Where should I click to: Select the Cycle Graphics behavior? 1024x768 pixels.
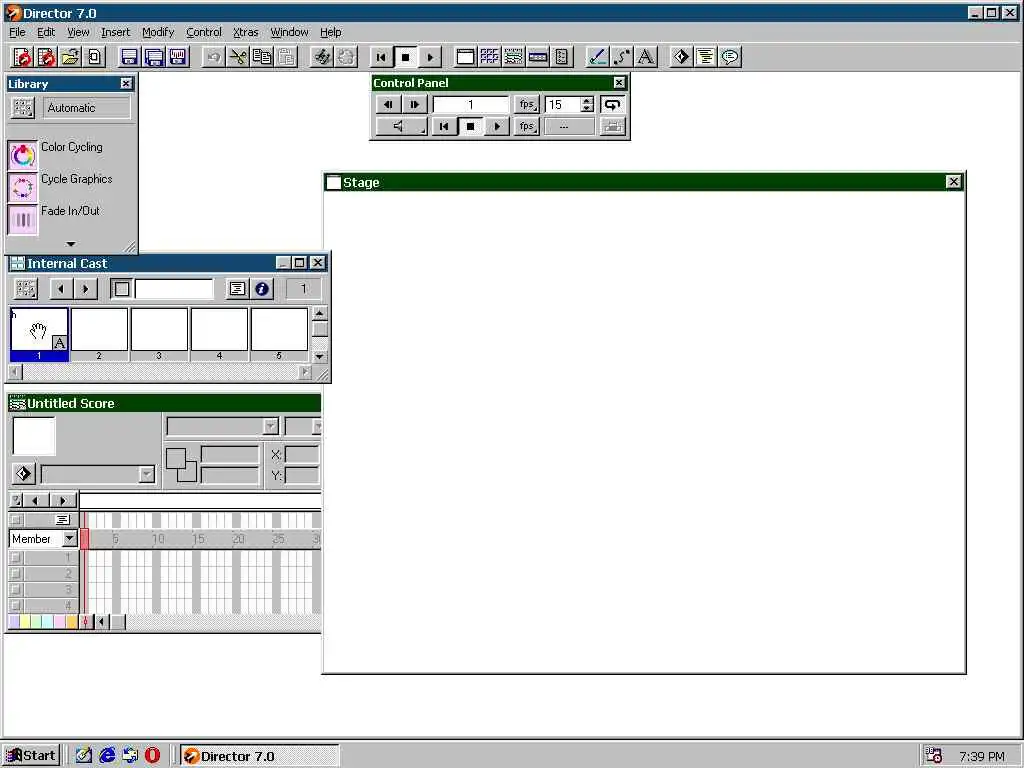[x=22, y=187]
